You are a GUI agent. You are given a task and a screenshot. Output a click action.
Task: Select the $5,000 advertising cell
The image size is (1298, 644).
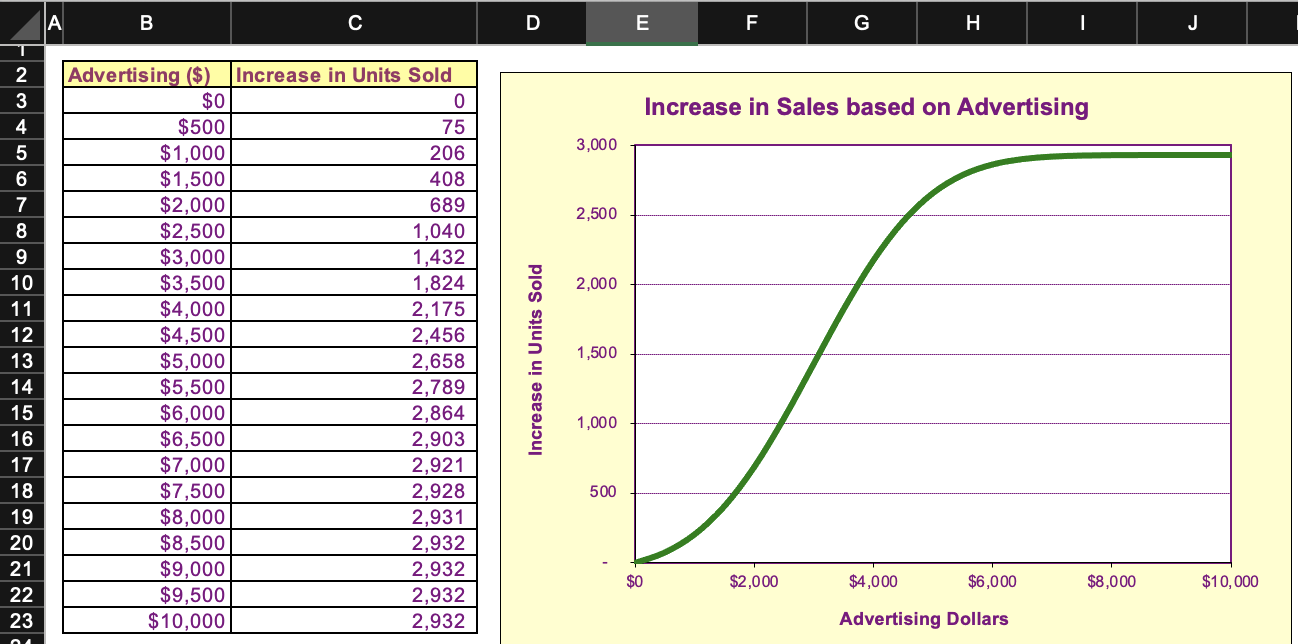click(x=148, y=361)
